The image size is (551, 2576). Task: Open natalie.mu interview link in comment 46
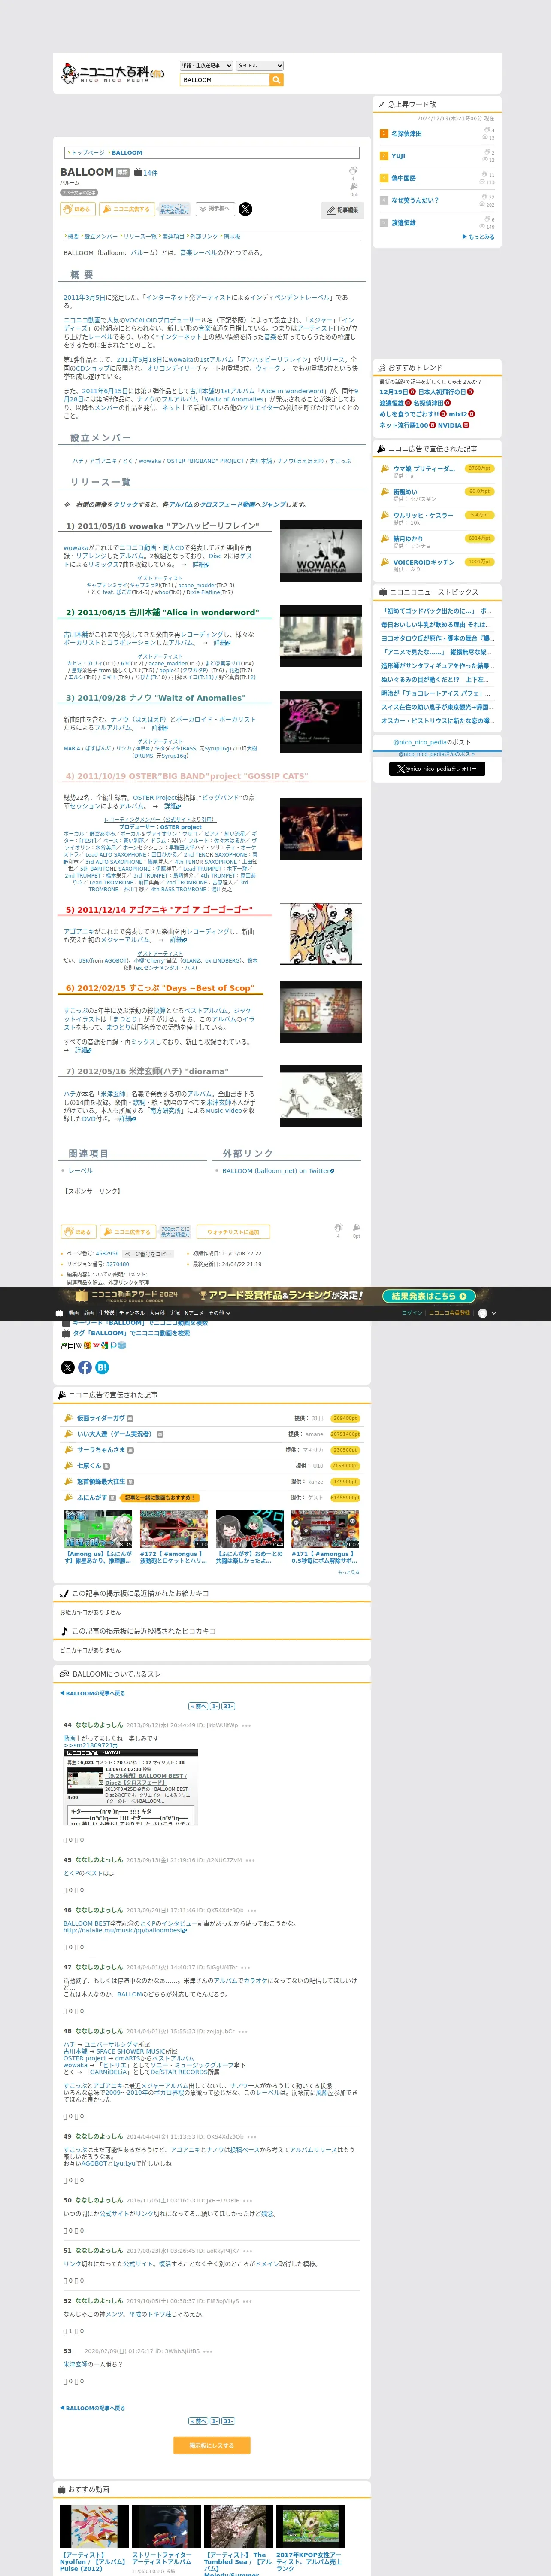point(125,1930)
